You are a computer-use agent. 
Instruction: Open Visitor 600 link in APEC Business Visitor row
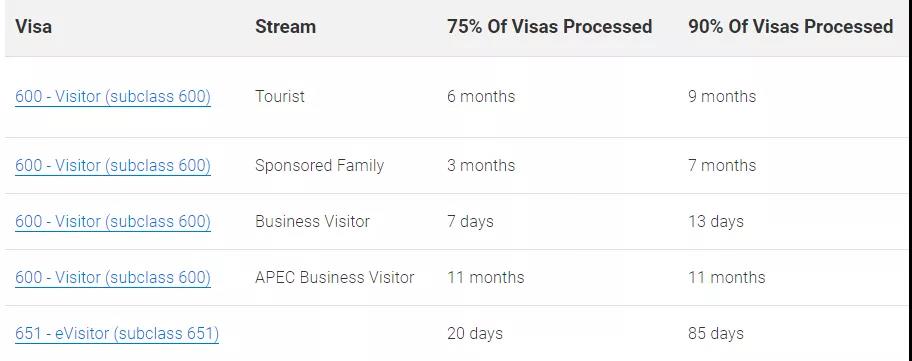[113, 277]
